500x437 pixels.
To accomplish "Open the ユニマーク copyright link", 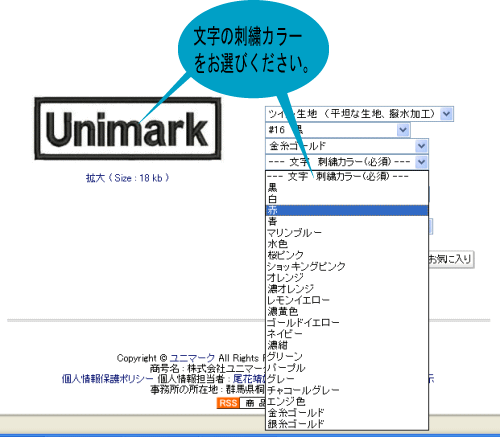I will tap(192, 358).
